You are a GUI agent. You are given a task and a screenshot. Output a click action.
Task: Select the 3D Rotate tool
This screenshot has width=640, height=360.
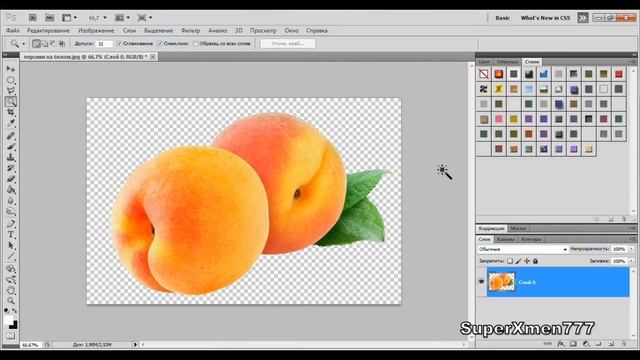click(11, 269)
